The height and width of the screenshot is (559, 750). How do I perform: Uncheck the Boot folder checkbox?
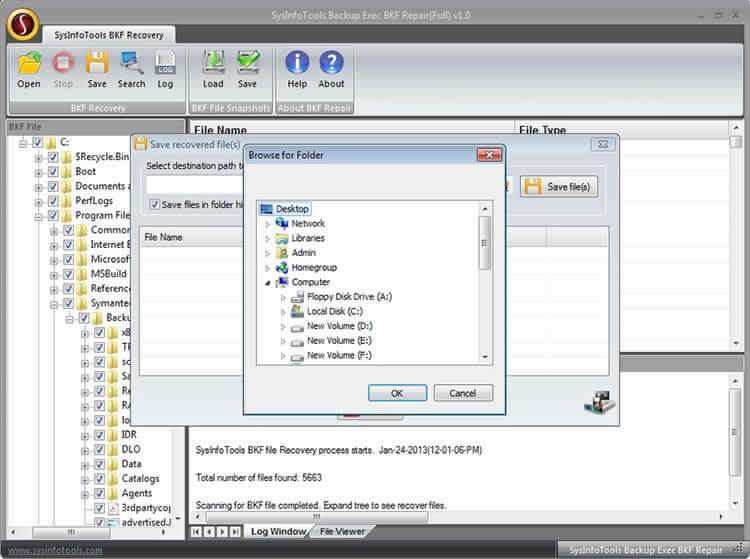click(x=53, y=172)
